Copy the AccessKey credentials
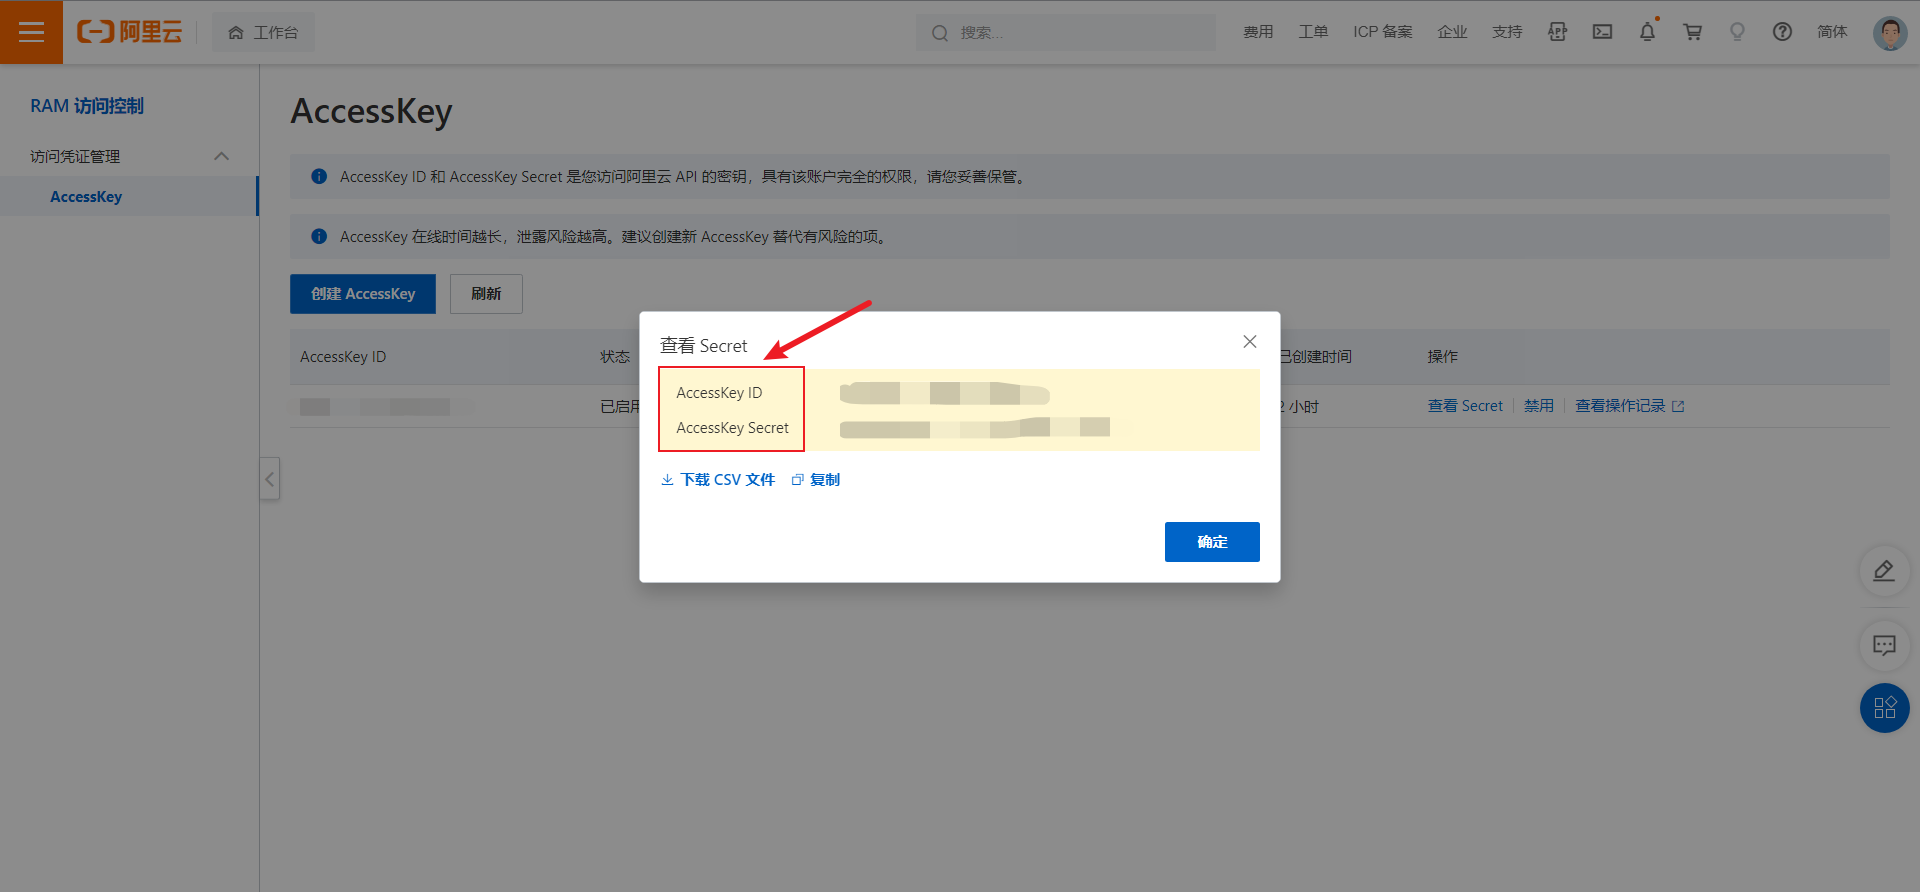Viewport: 1920px width, 892px height. (x=816, y=480)
